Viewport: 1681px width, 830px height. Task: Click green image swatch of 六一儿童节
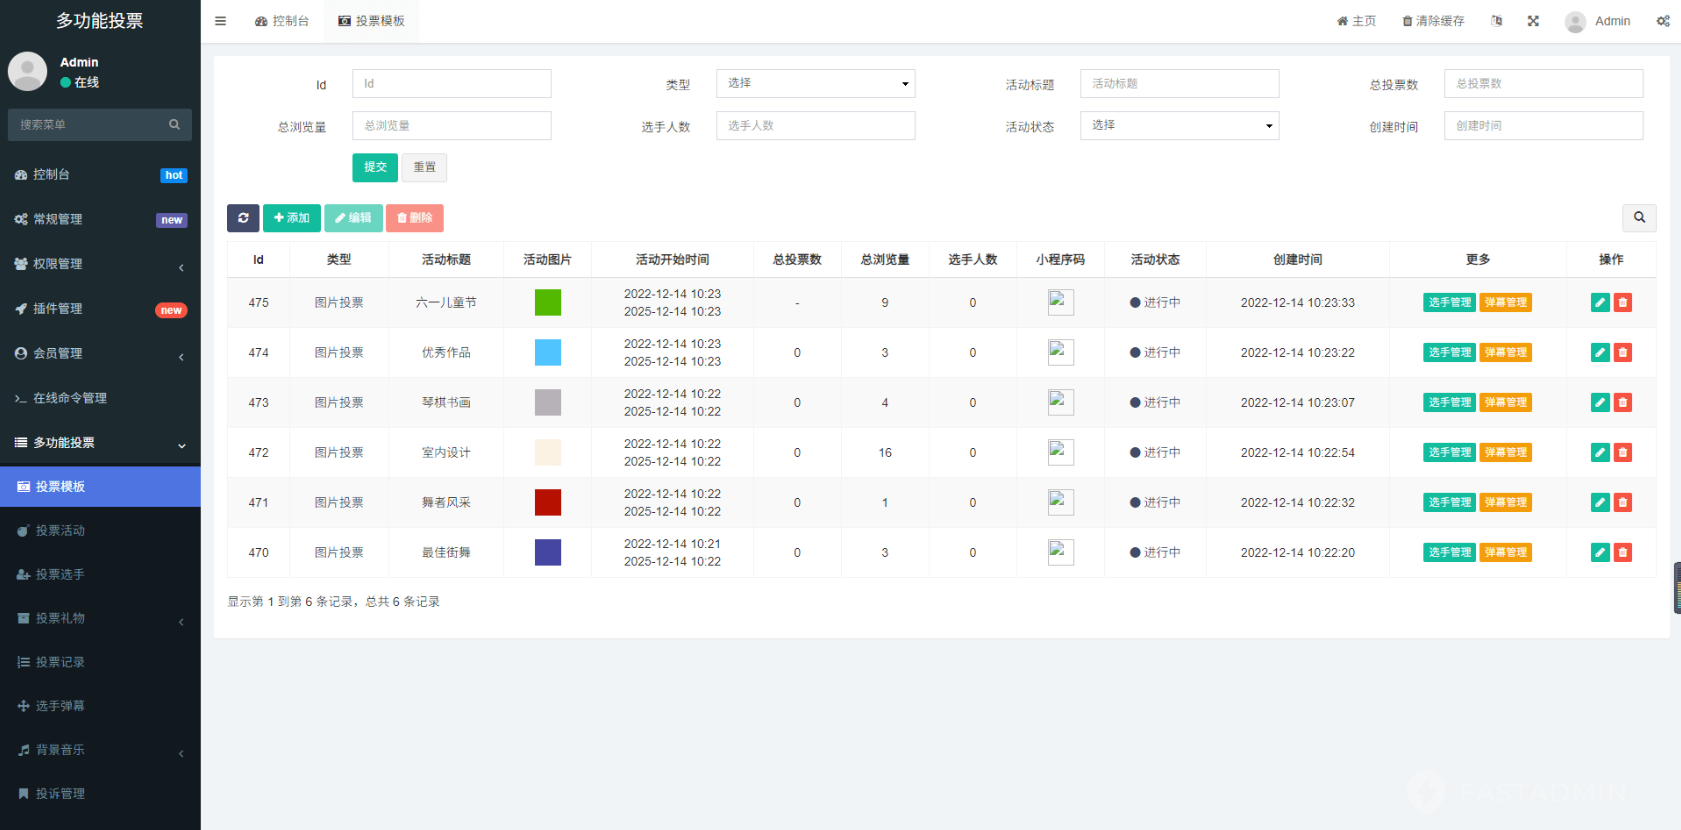548,302
